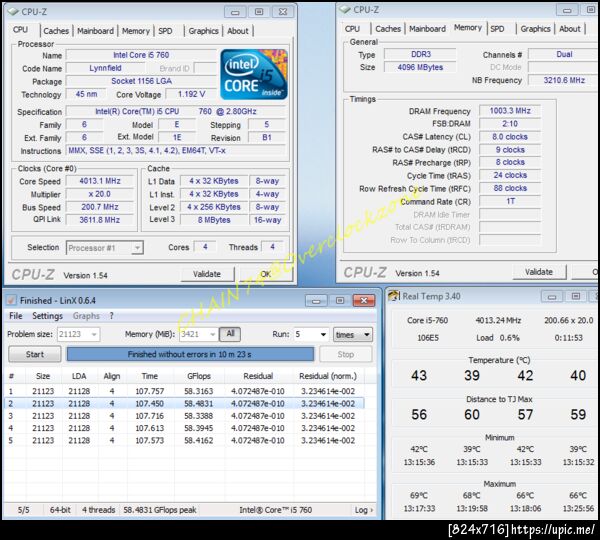
Task: Open Graphics tab in right CPU-Z window
Action: (x=535, y=29)
